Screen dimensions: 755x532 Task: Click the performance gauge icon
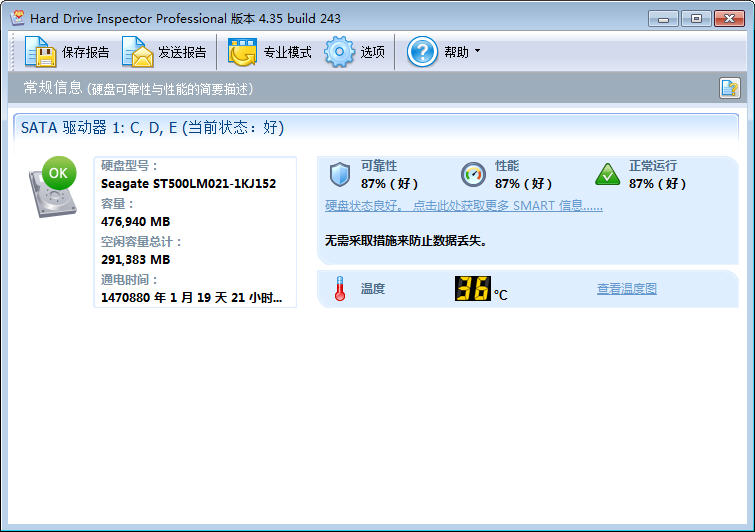point(473,174)
